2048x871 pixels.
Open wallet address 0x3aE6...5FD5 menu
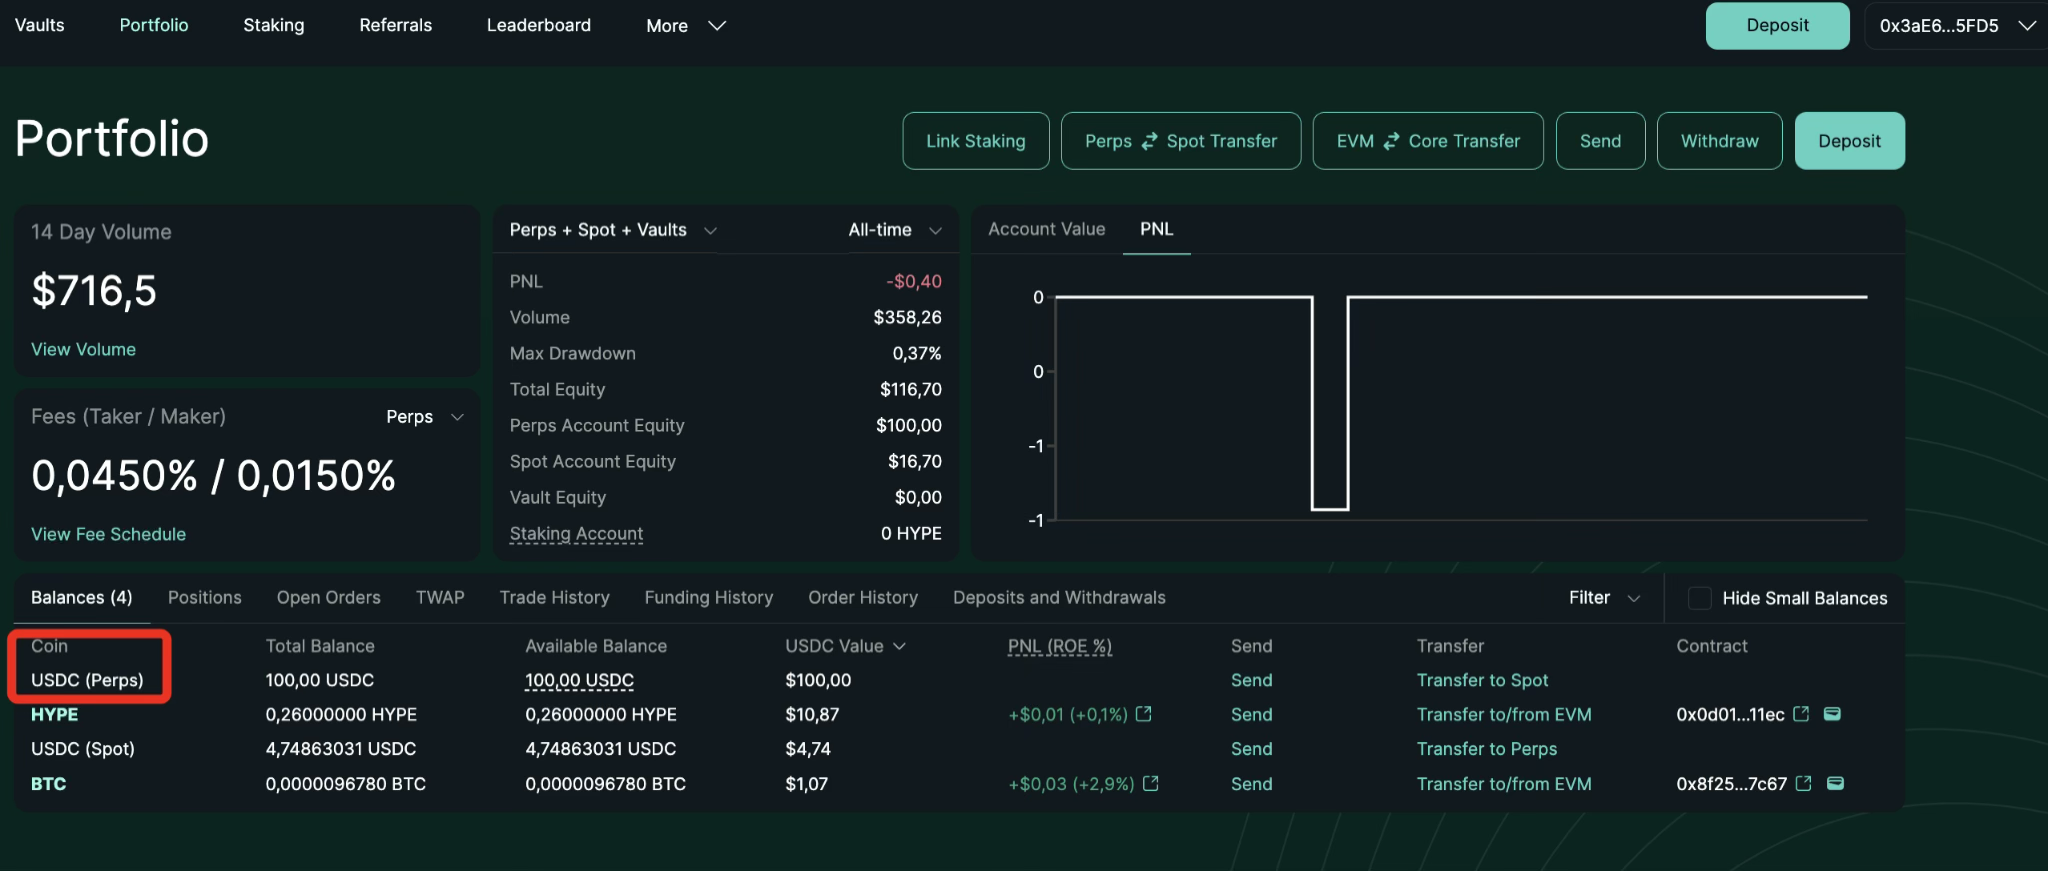point(1956,26)
